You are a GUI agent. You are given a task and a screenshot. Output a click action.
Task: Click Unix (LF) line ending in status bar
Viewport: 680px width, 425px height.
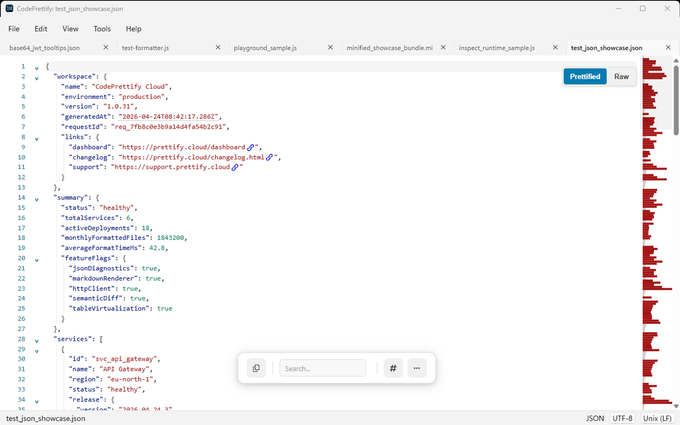pos(657,418)
